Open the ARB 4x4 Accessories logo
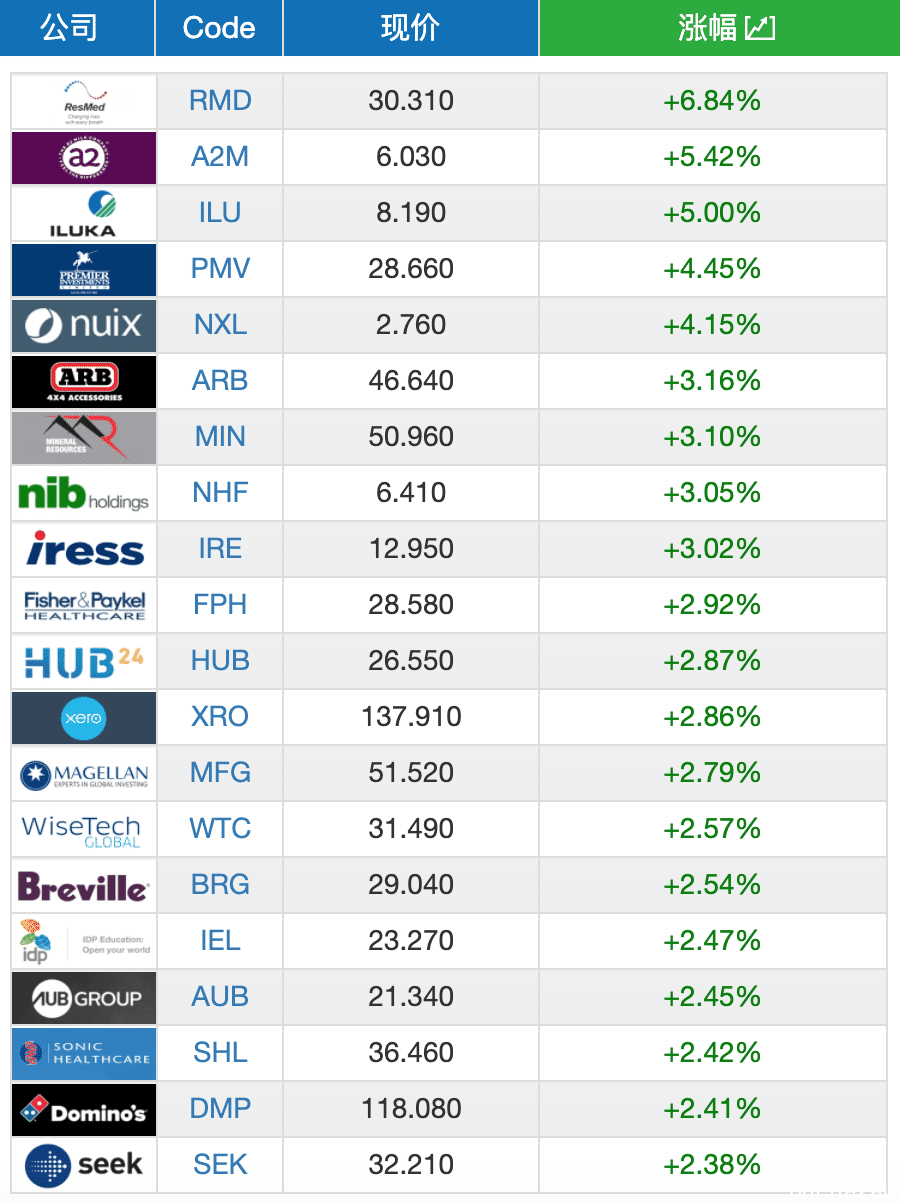900x1202 pixels. [x=84, y=381]
